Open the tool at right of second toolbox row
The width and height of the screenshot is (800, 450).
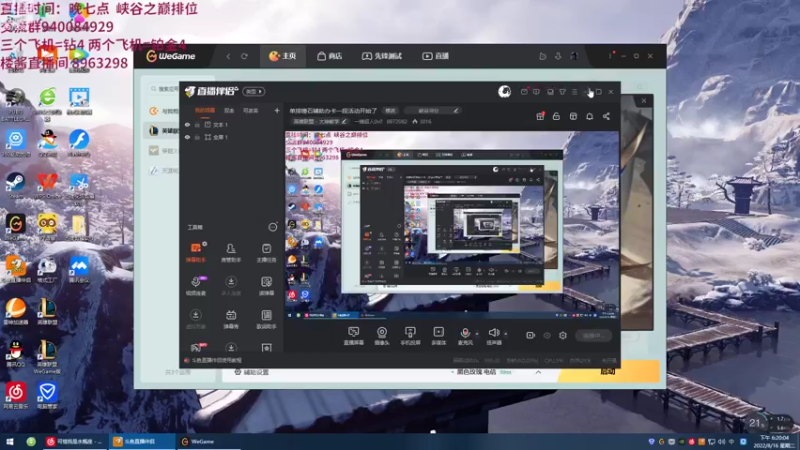(266, 286)
